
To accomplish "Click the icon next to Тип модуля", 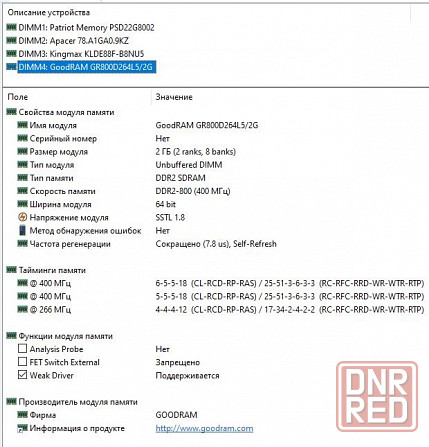I will 22,164.
